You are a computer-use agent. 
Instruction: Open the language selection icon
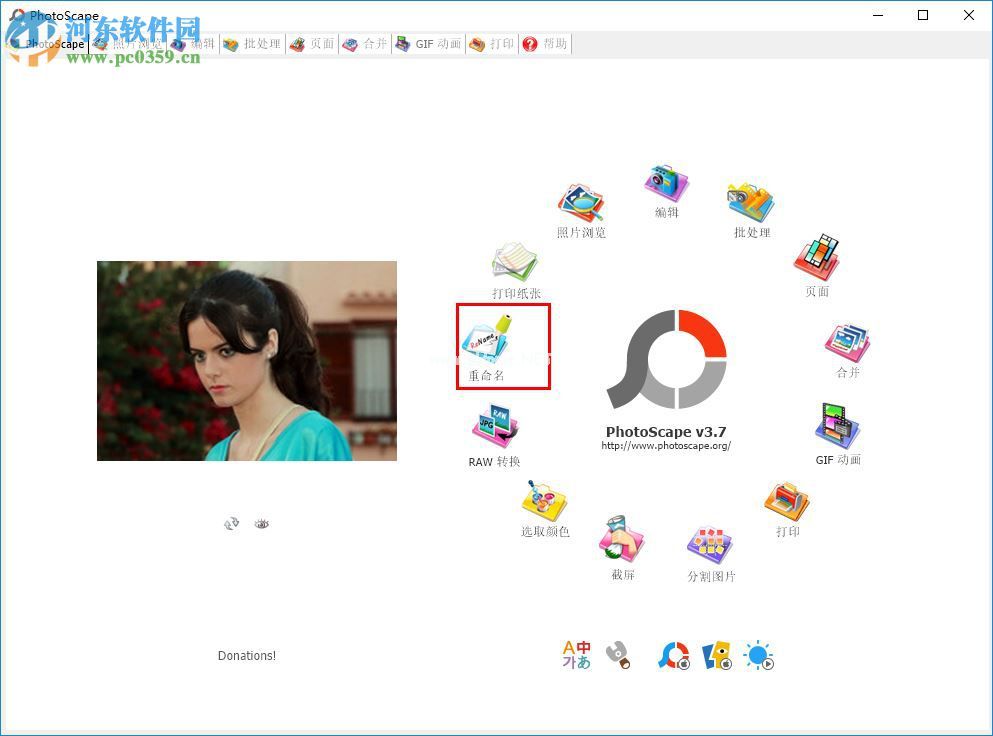pos(577,655)
